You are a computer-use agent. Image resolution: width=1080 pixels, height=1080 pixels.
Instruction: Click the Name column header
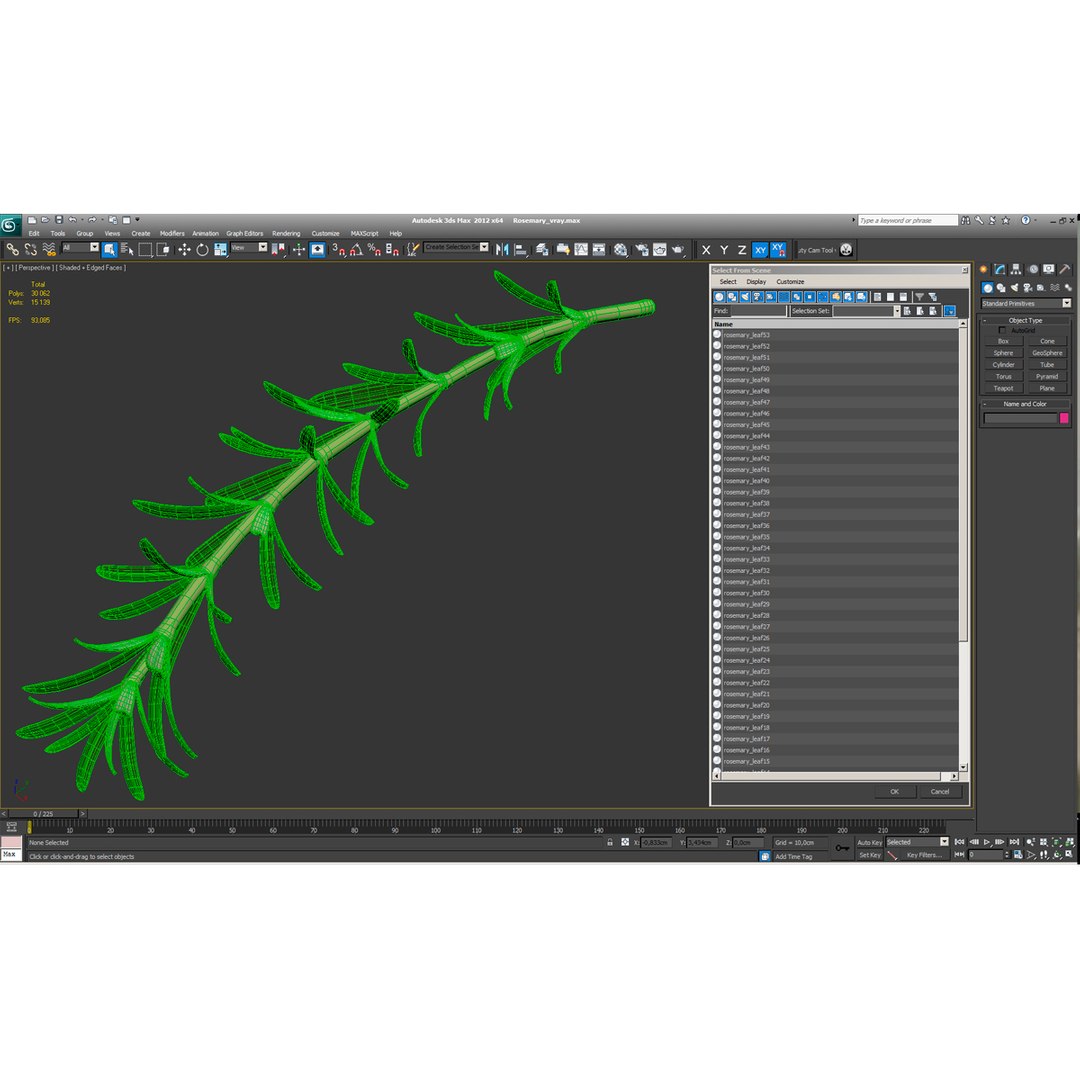pos(835,324)
